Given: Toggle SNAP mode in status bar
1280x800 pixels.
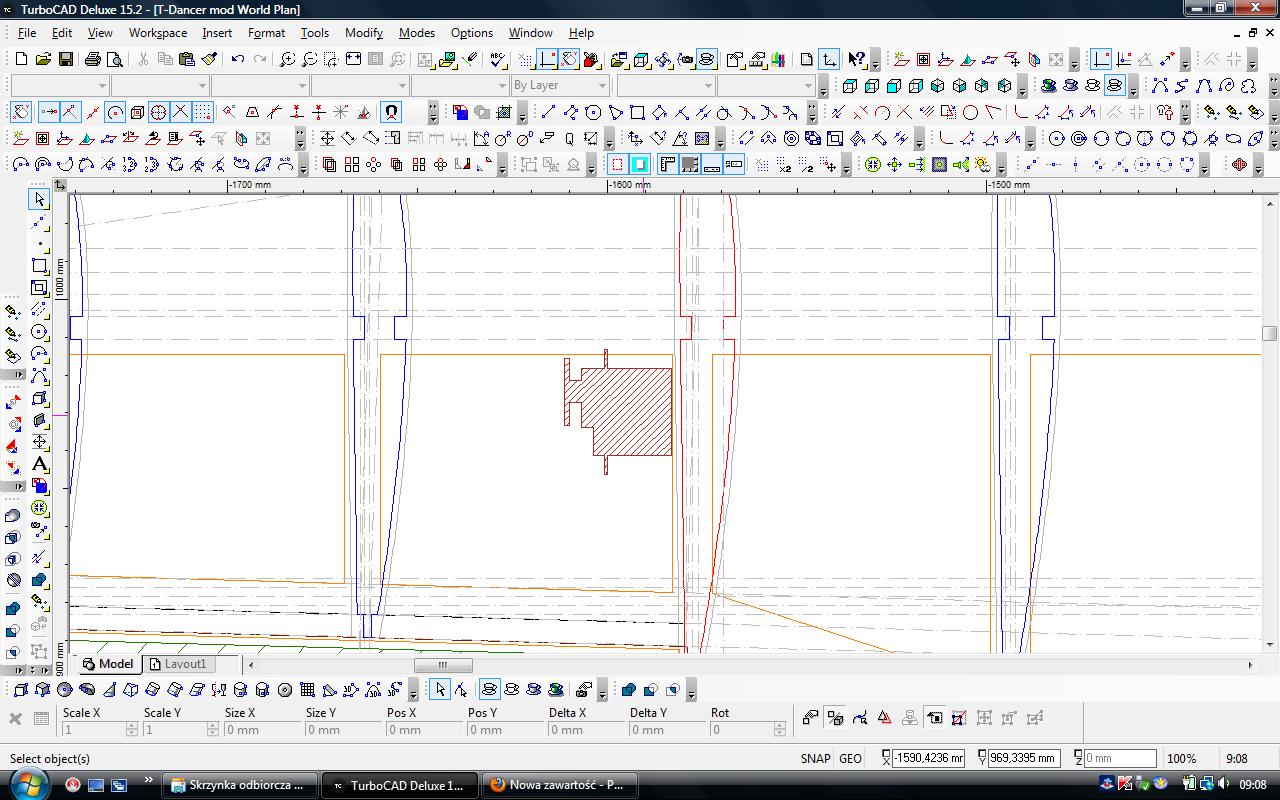Looking at the screenshot, I should coord(815,758).
